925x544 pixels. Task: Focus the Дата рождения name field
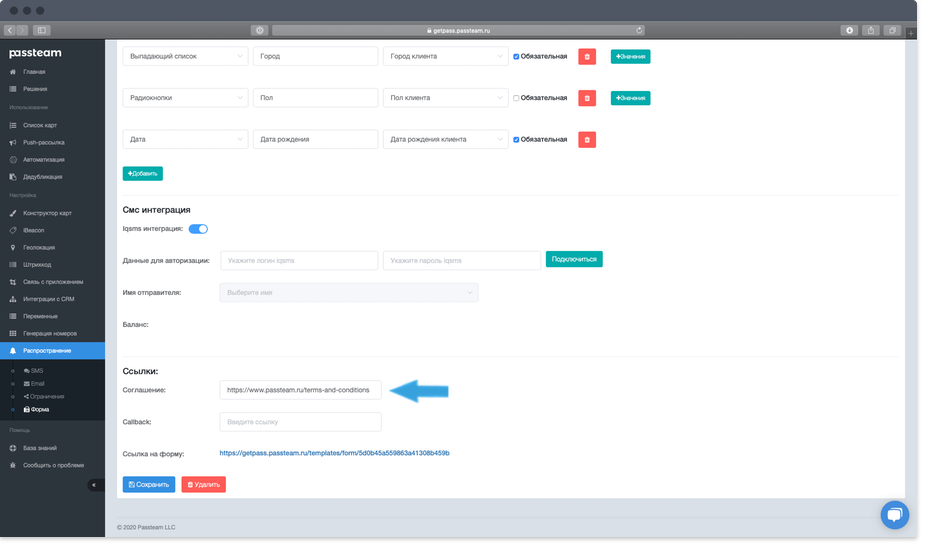[316, 140]
